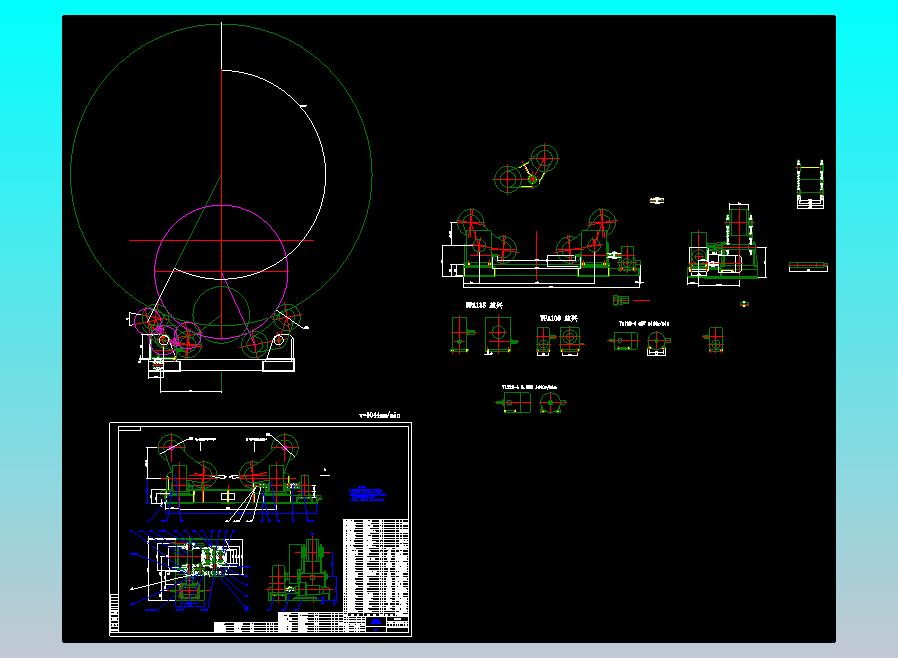Click the WPA100 reducer label
Screen dimensions: 898x658
point(559,317)
